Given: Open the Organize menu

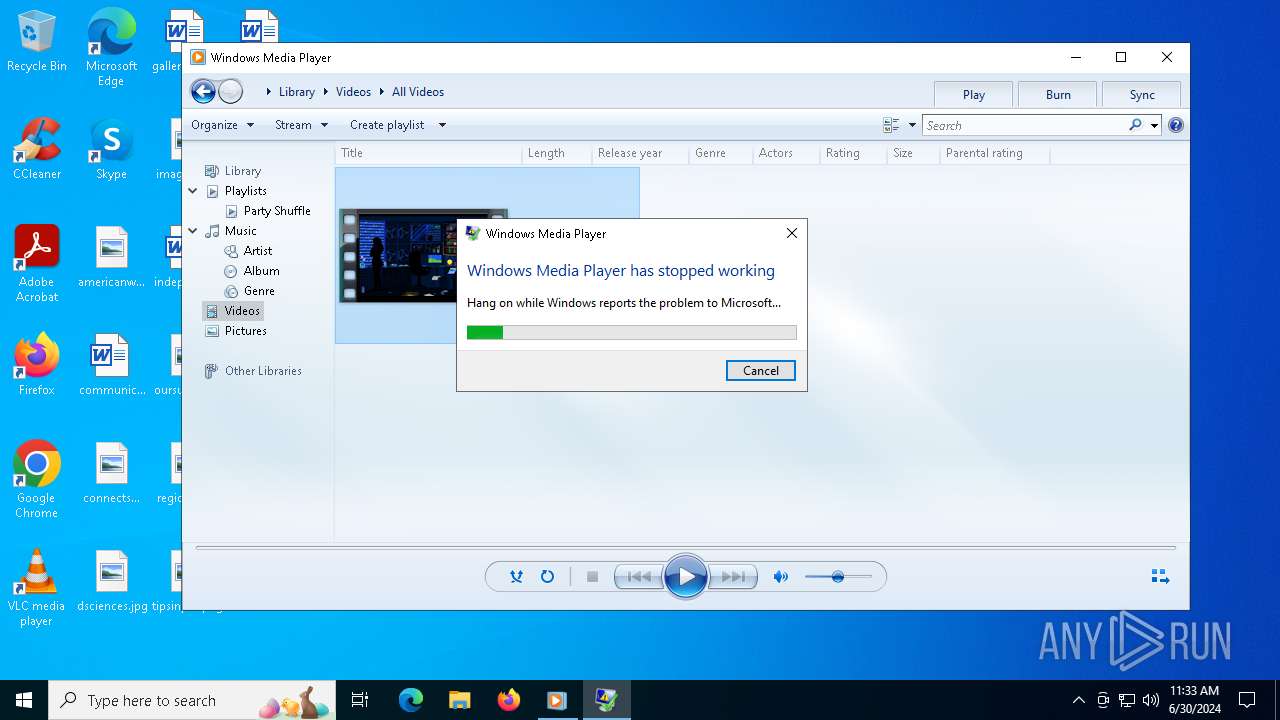Looking at the screenshot, I should tap(222, 125).
